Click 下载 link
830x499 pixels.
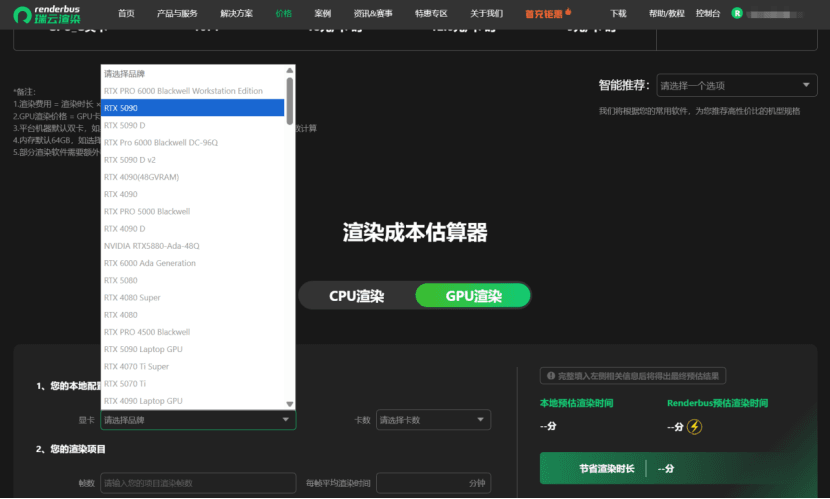coord(618,13)
